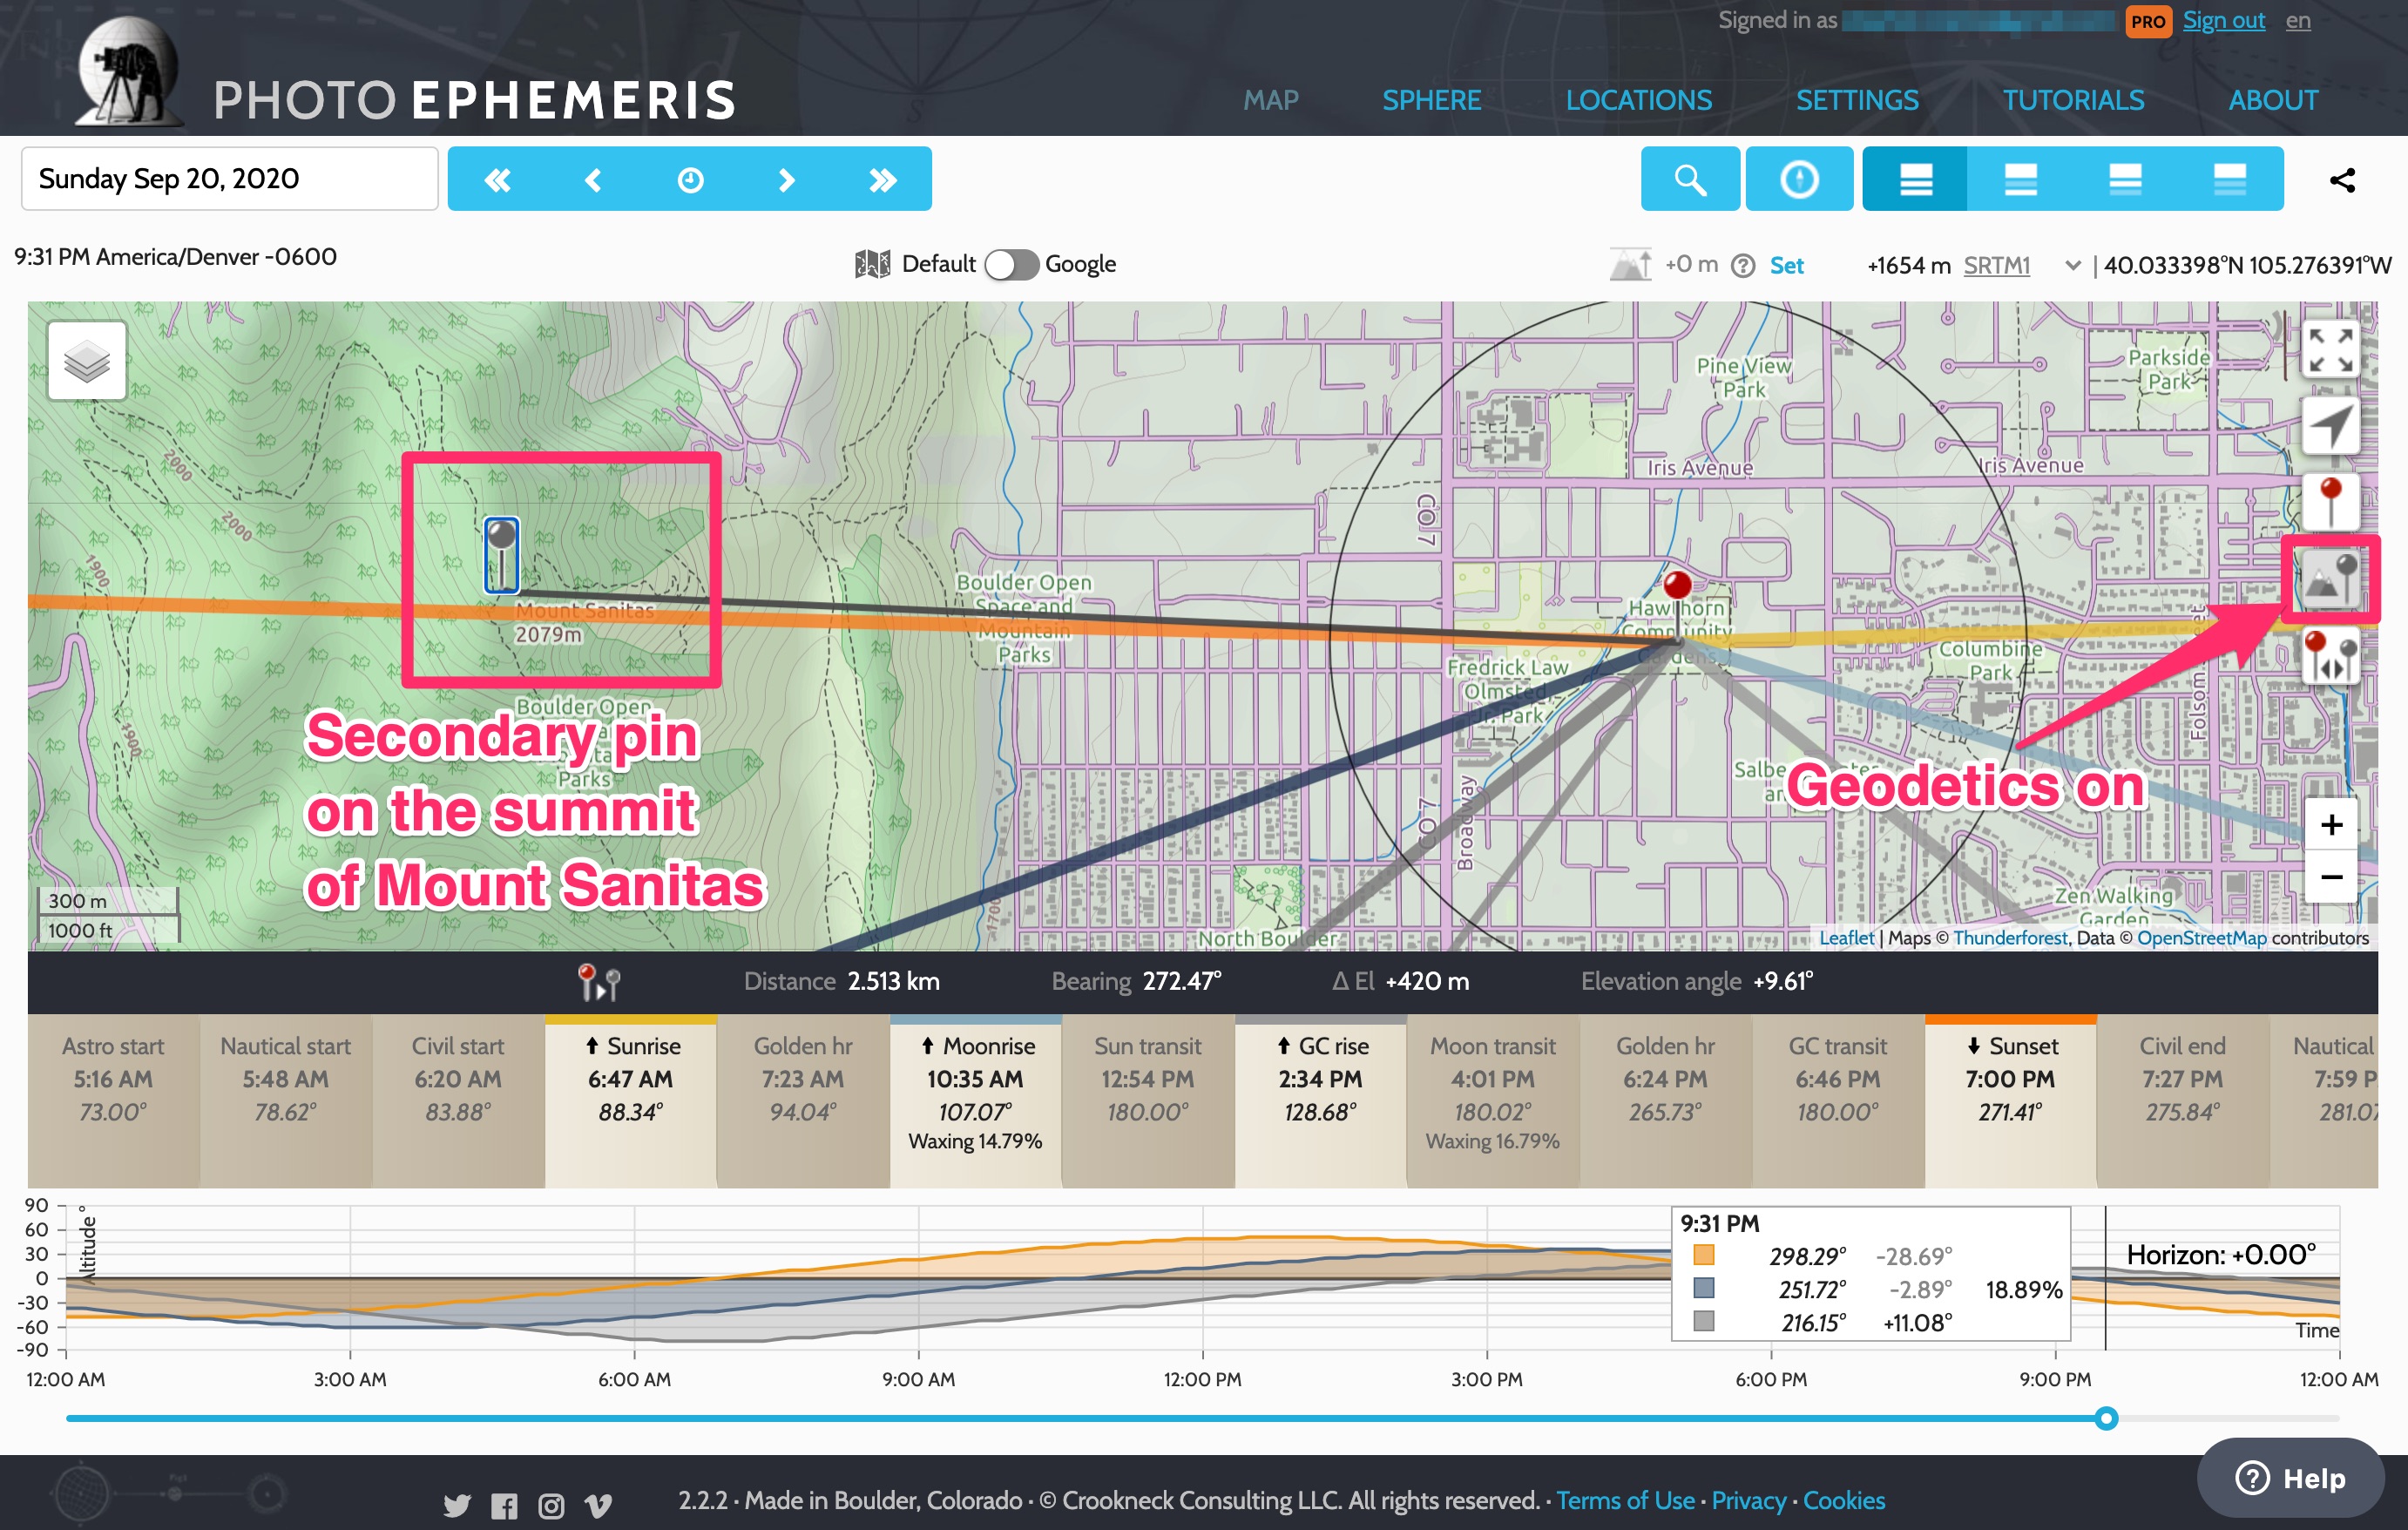Select the Sunrise 6:47 AM event

point(630,1102)
